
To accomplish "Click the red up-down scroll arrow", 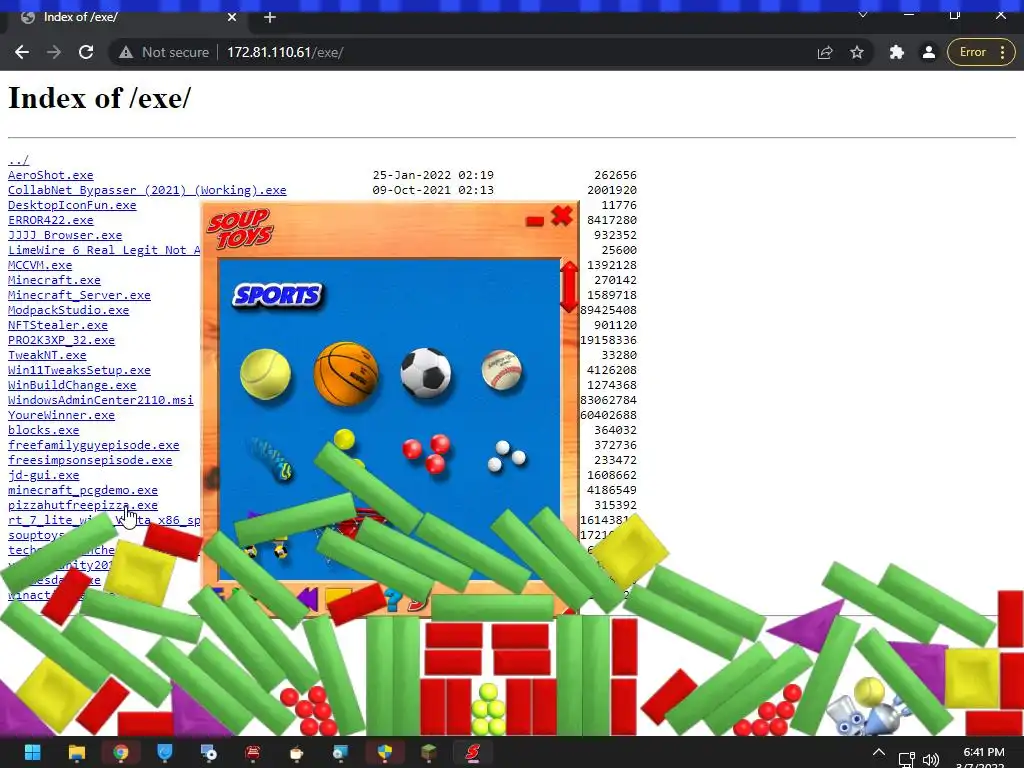I will pos(569,286).
